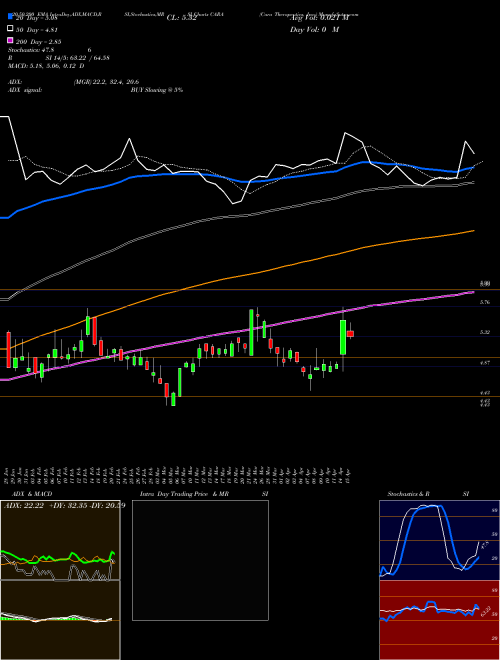Click the 5.32 price axis label
Viewport: 500px width, 660px height.
pyautogui.click(x=485, y=333)
